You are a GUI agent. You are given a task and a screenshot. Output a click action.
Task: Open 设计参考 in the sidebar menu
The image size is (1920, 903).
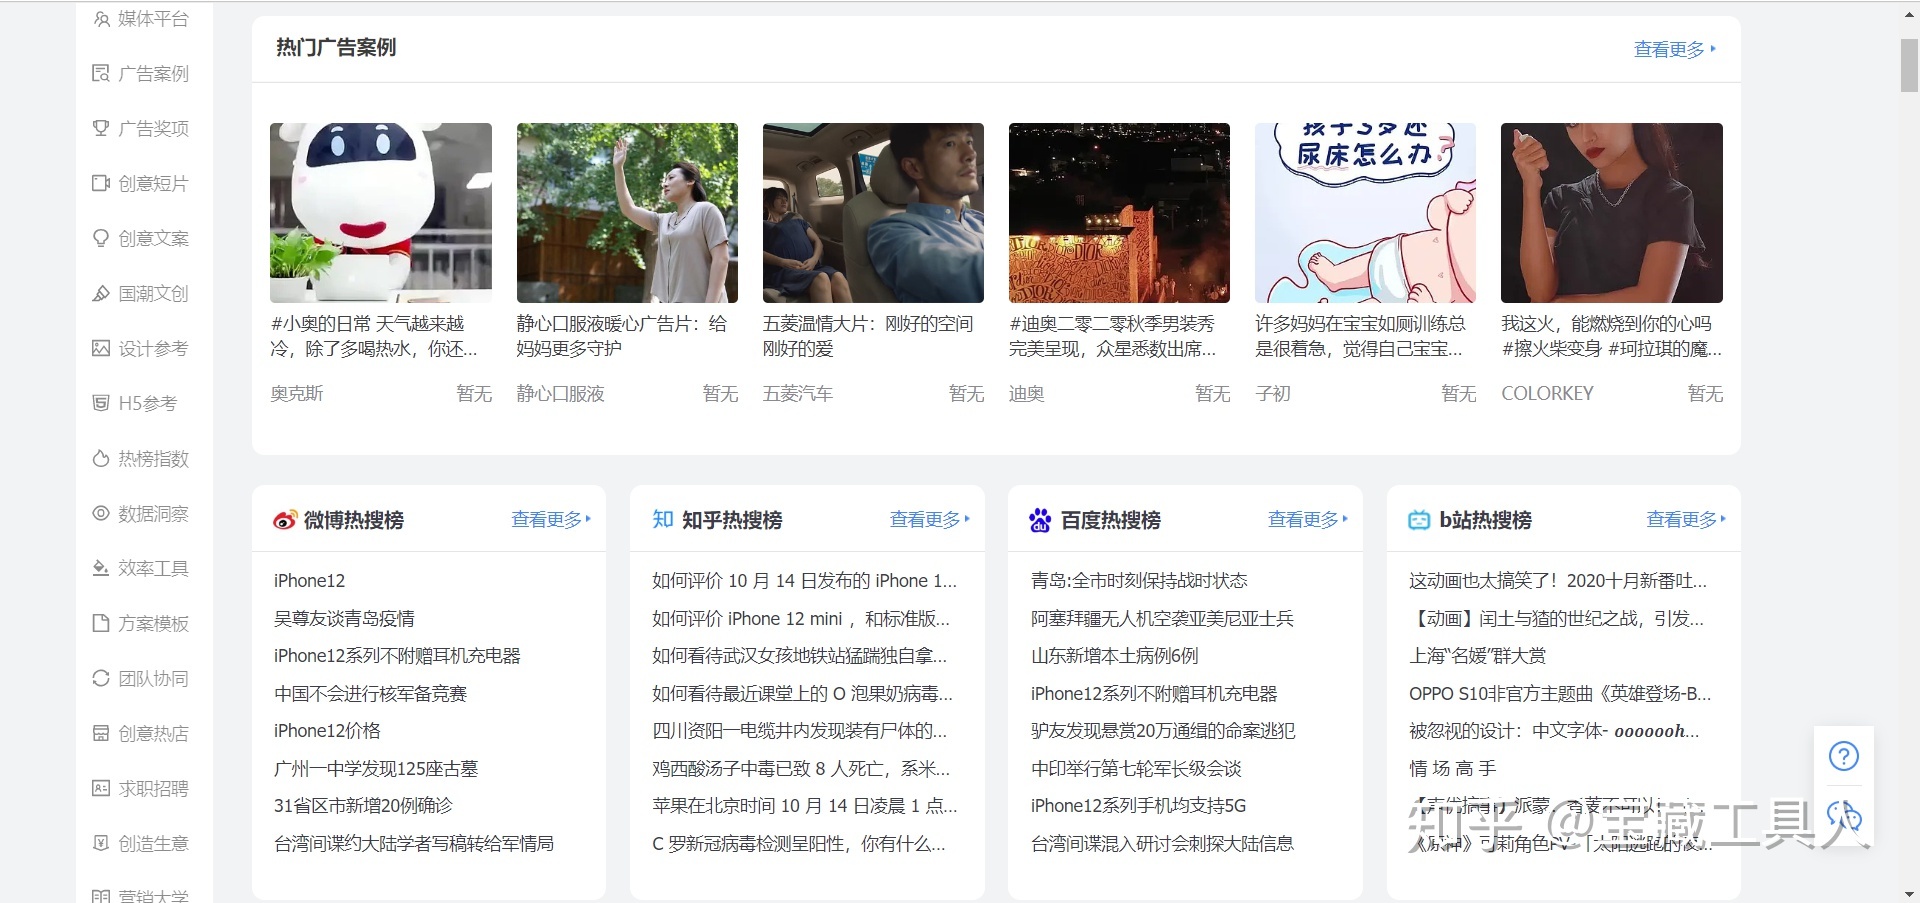(152, 348)
